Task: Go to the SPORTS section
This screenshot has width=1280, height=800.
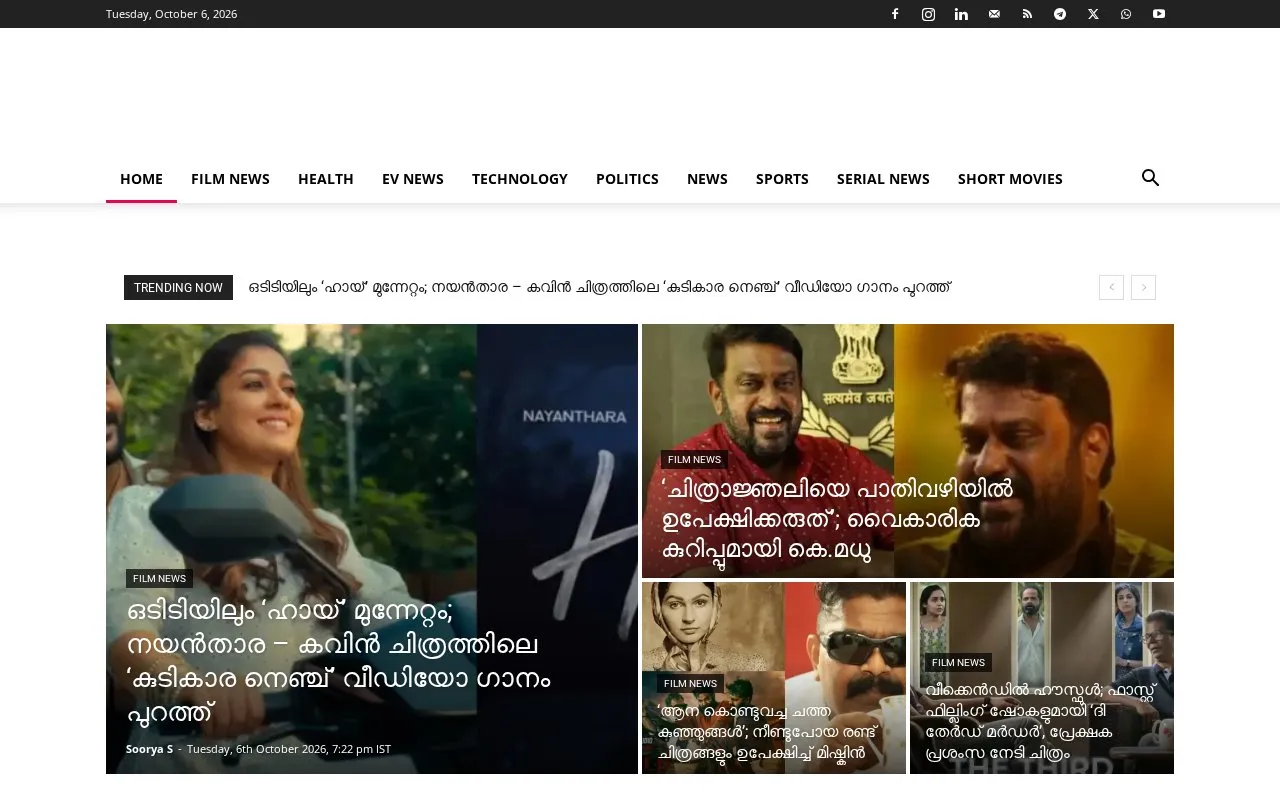Action: click(x=782, y=179)
